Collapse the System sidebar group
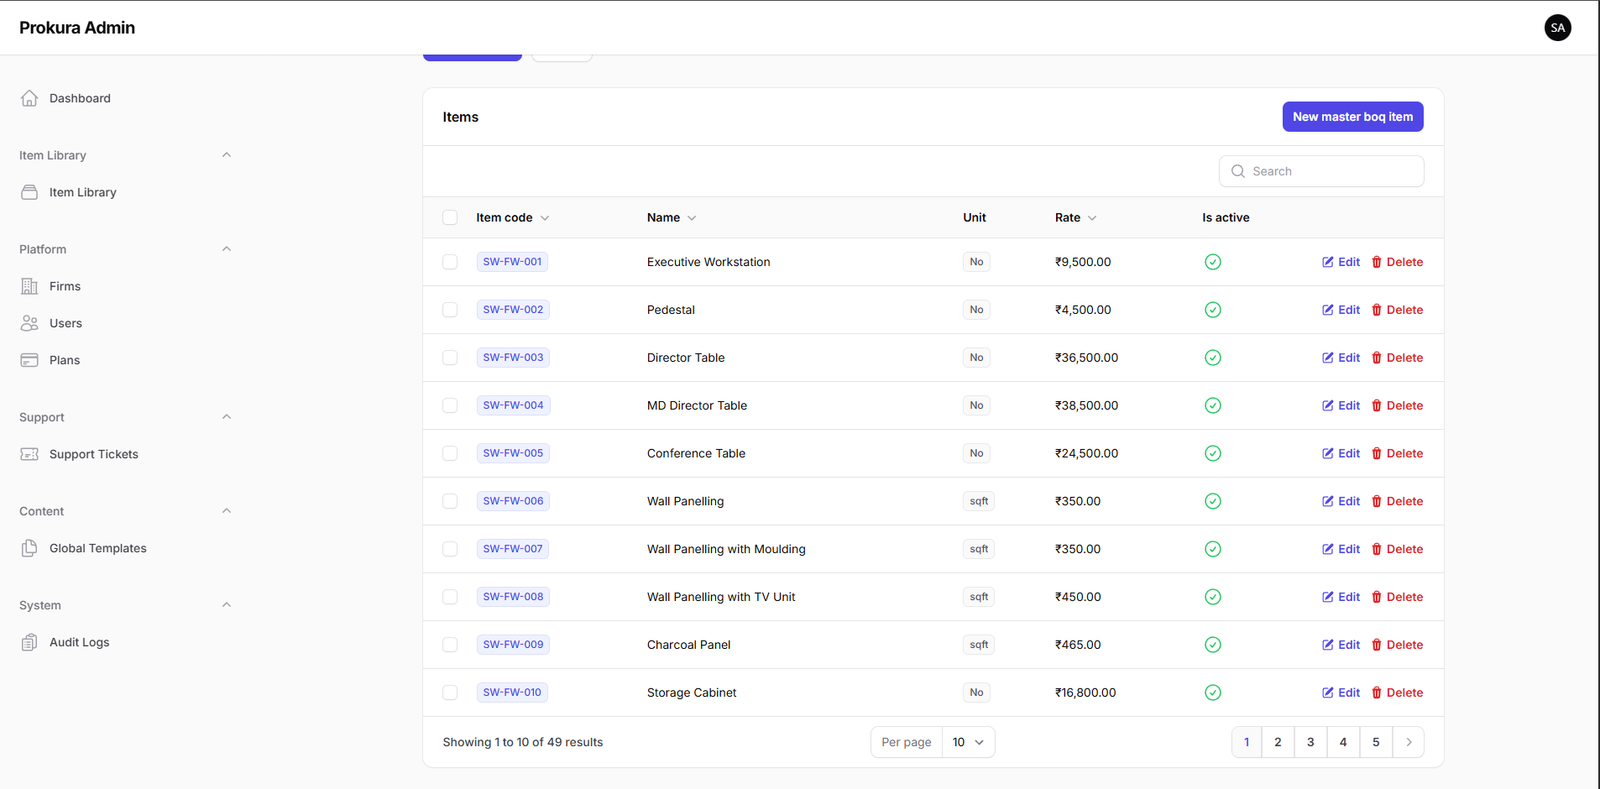Screen dimensions: 1600x789 point(226,605)
